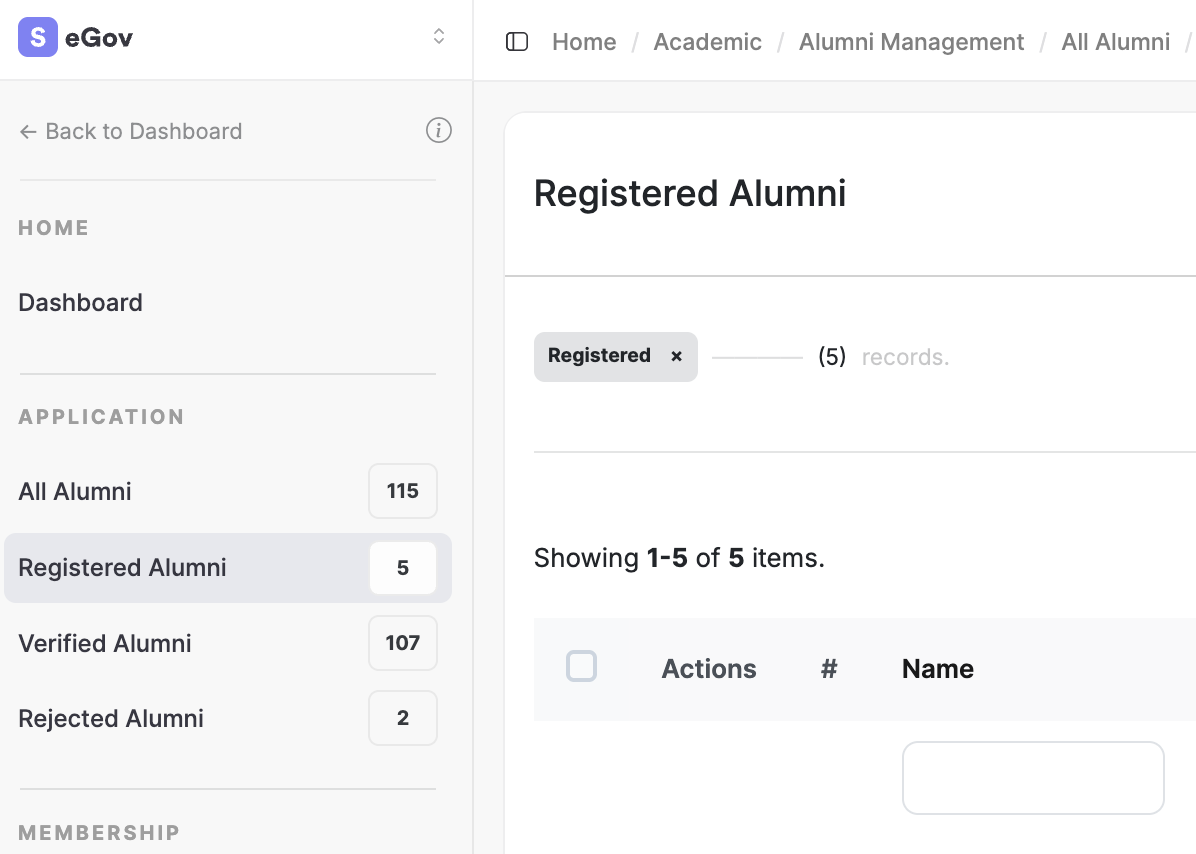Open Verified Alumni list

pyautogui.click(x=105, y=643)
